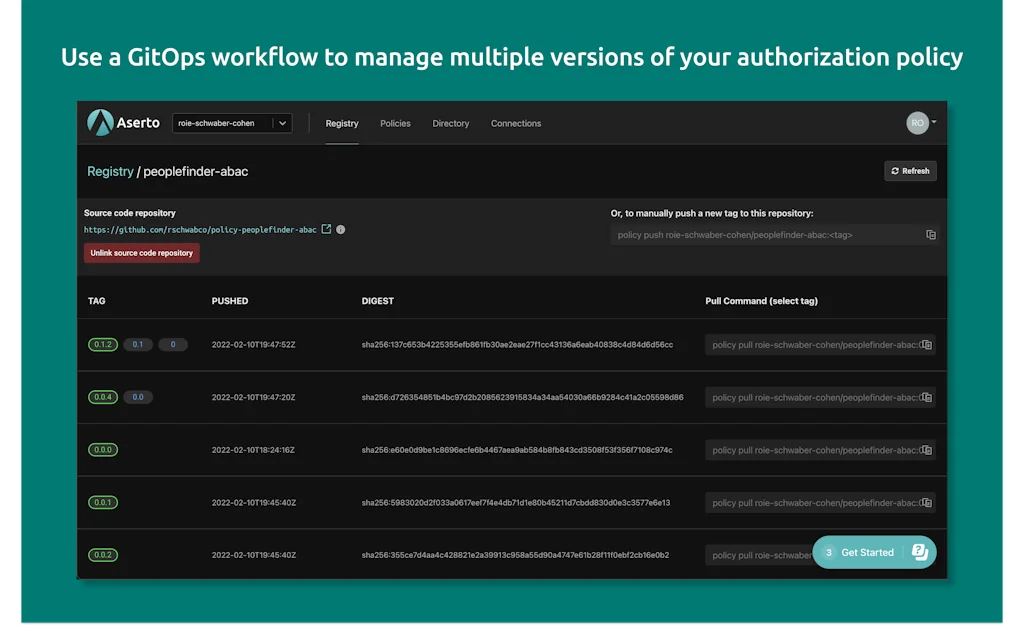The width and height of the screenshot is (1024, 625).
Task: Go to the Connections tab
Action: tap(515, 123)
